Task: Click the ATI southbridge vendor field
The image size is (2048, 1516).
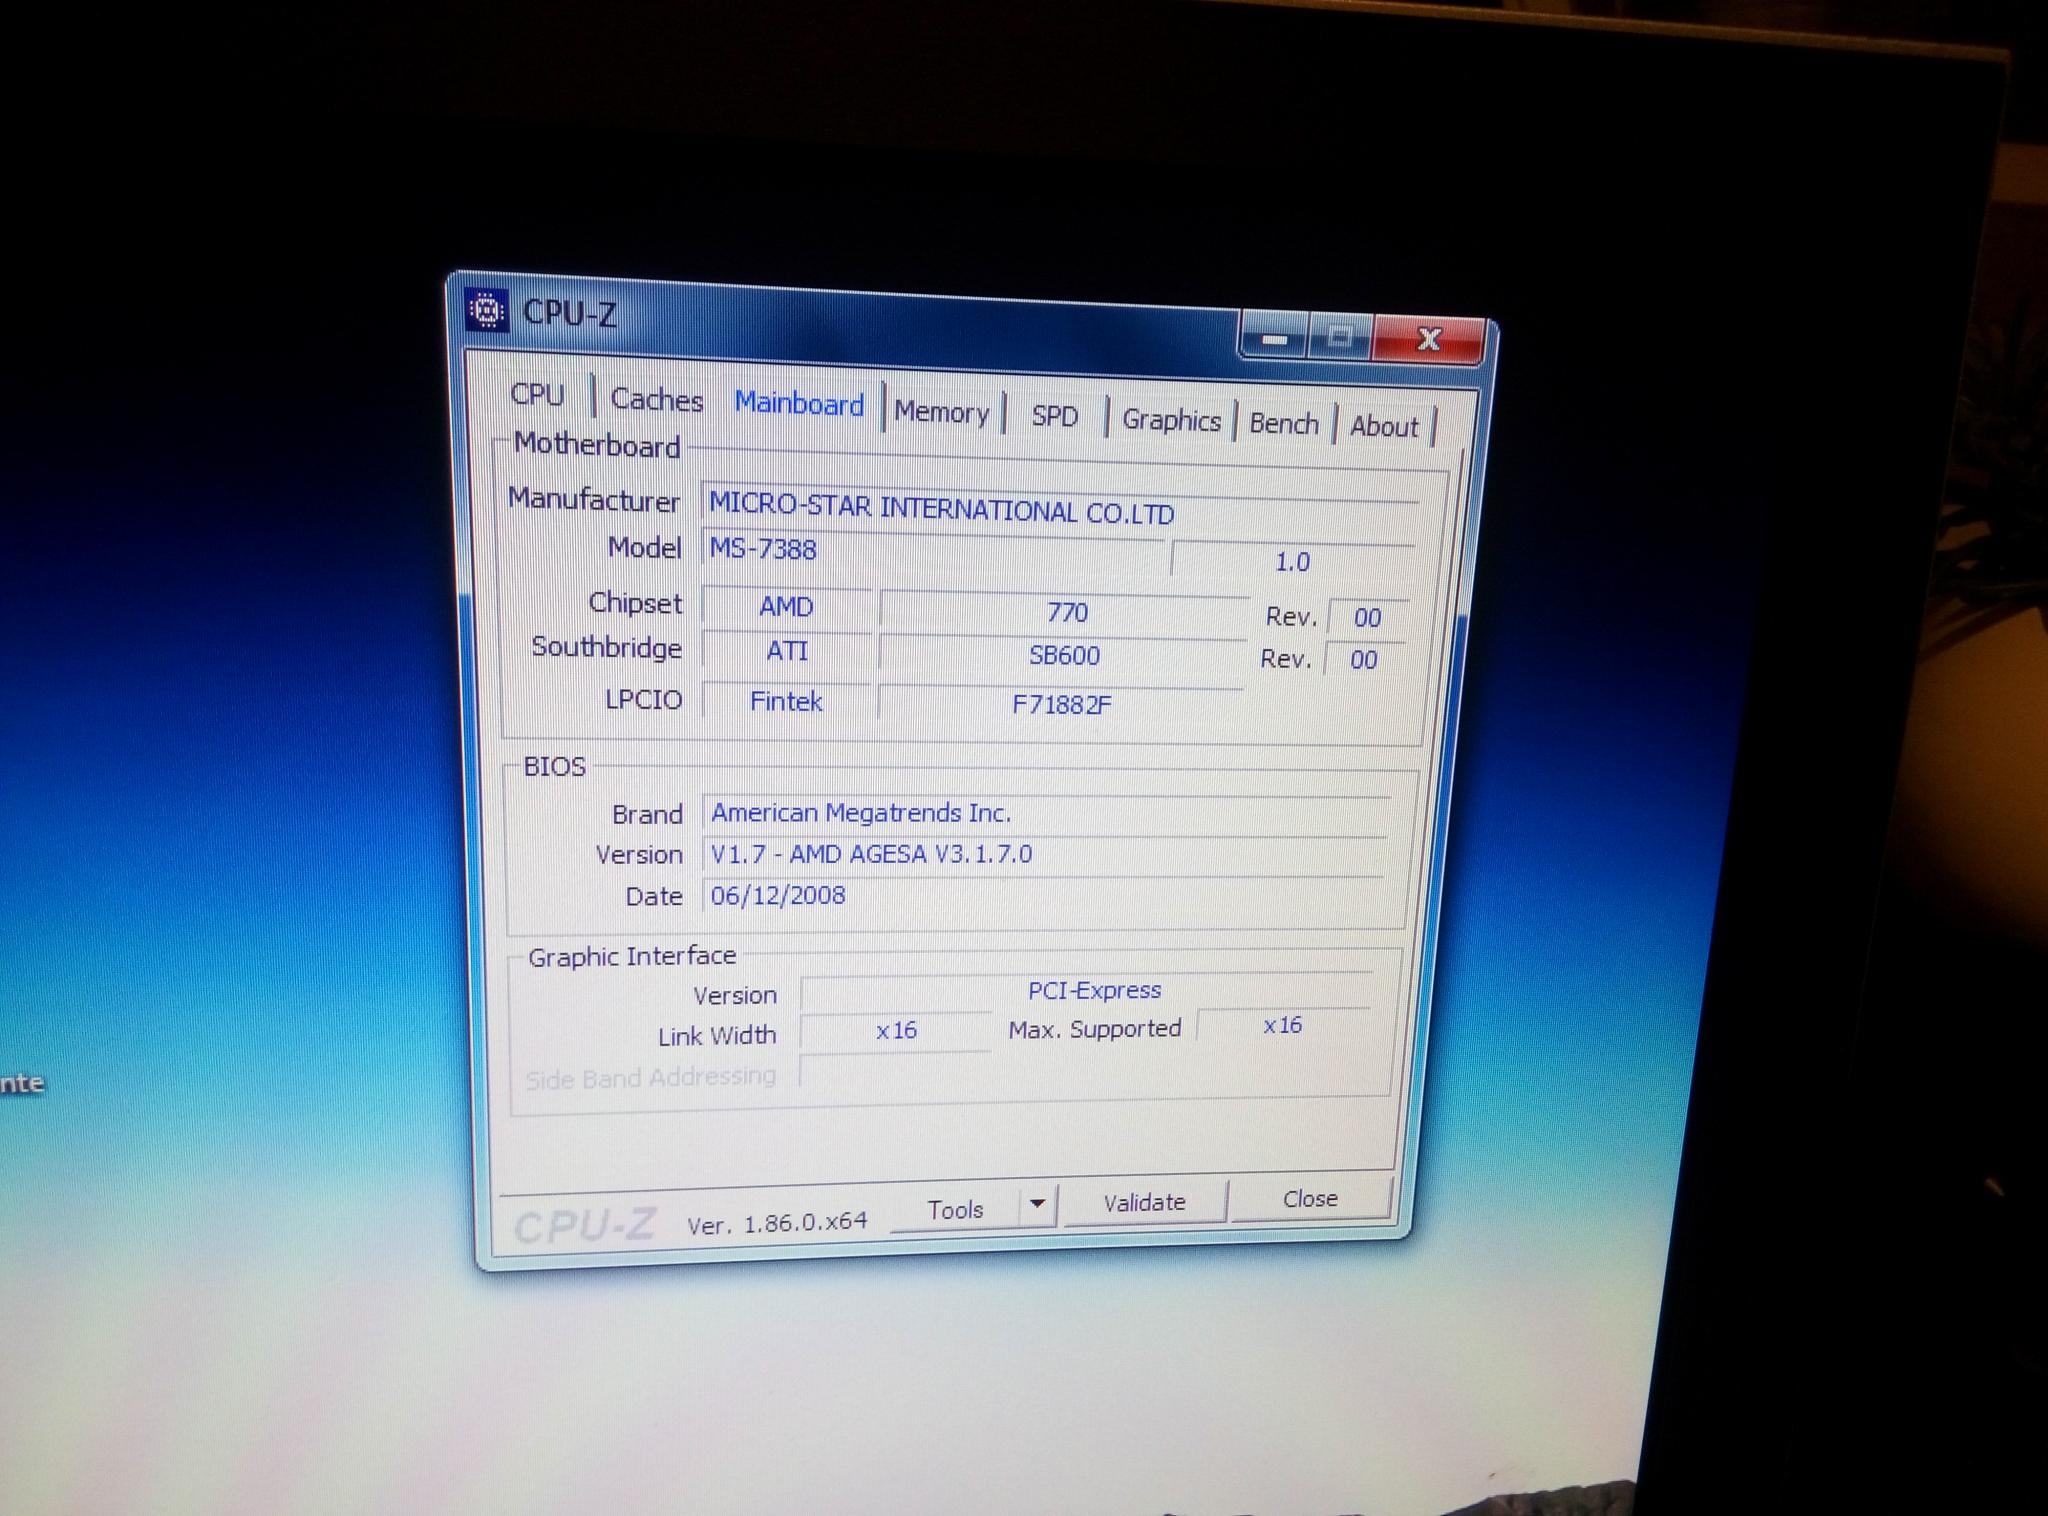Action: pos(786,651)
